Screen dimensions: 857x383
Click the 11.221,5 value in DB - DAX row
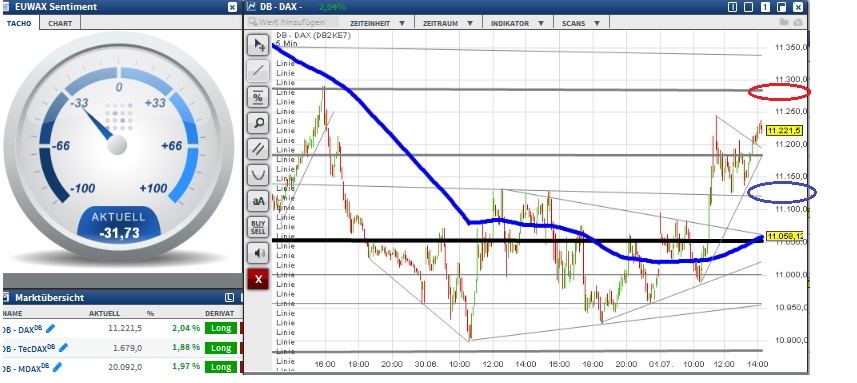pos(125,328)
